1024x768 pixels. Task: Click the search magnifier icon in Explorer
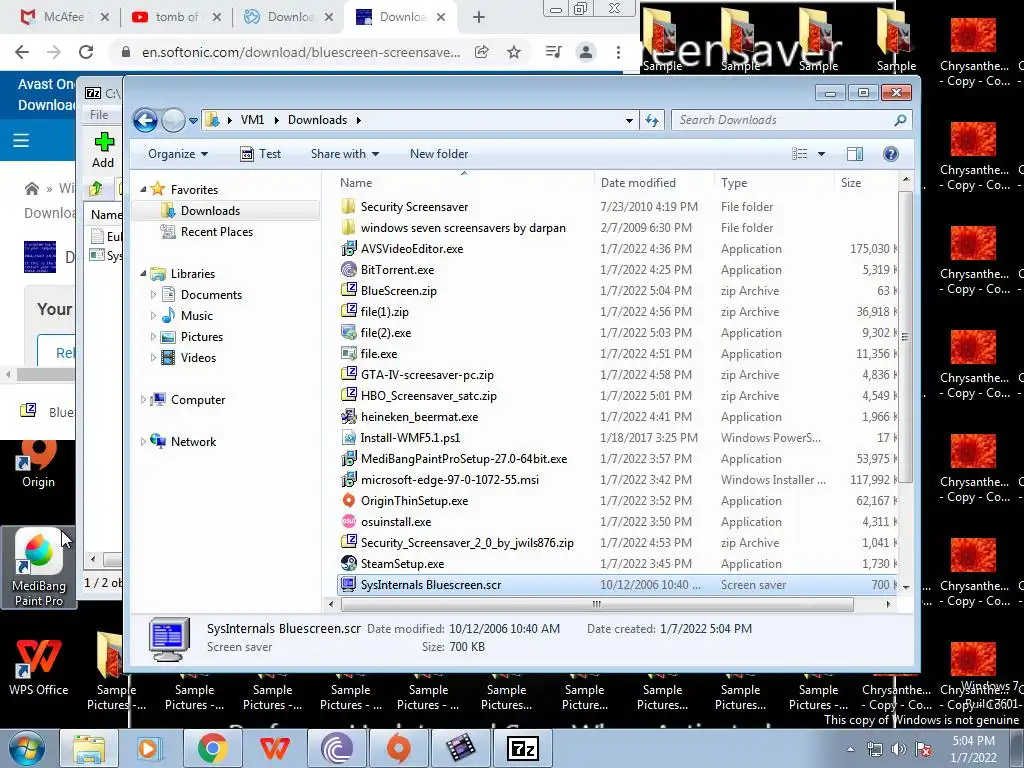click(x=901, y=120)
